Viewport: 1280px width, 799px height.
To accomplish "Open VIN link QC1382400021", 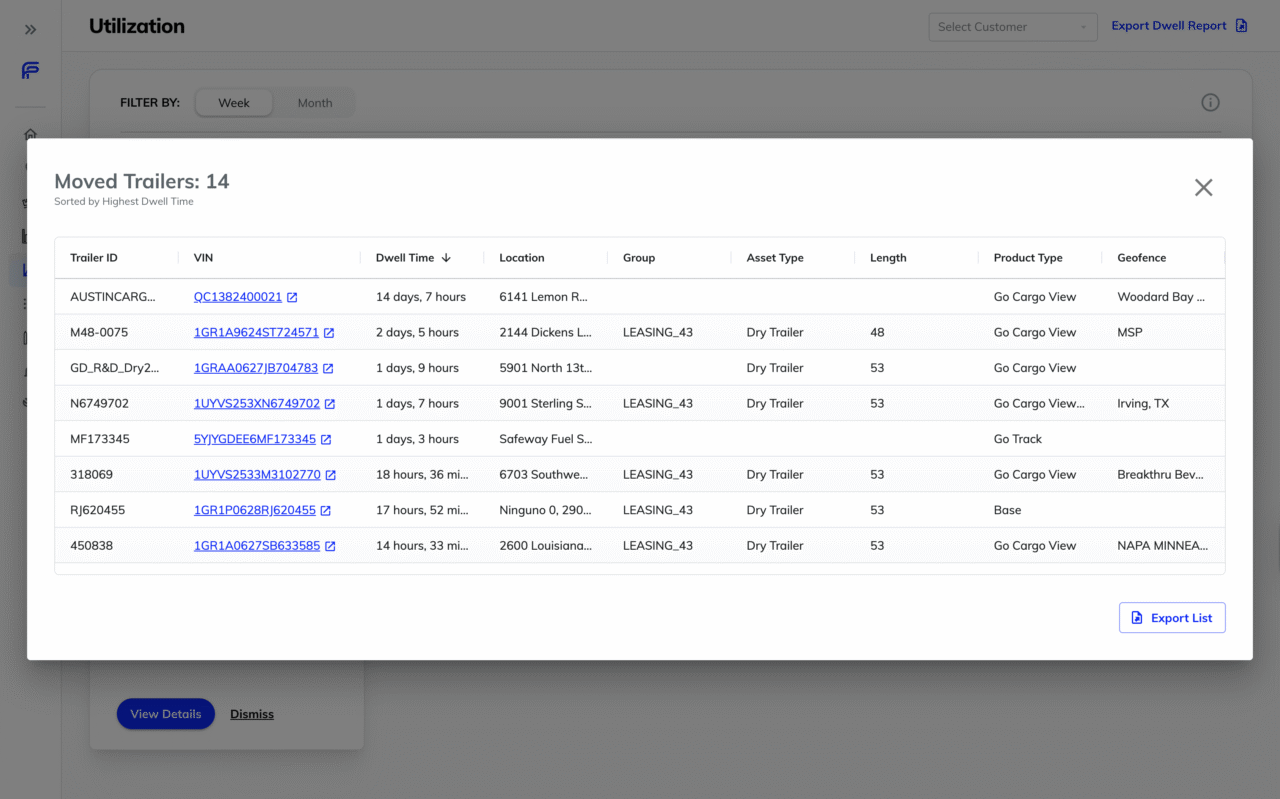I will coord(238,297).
